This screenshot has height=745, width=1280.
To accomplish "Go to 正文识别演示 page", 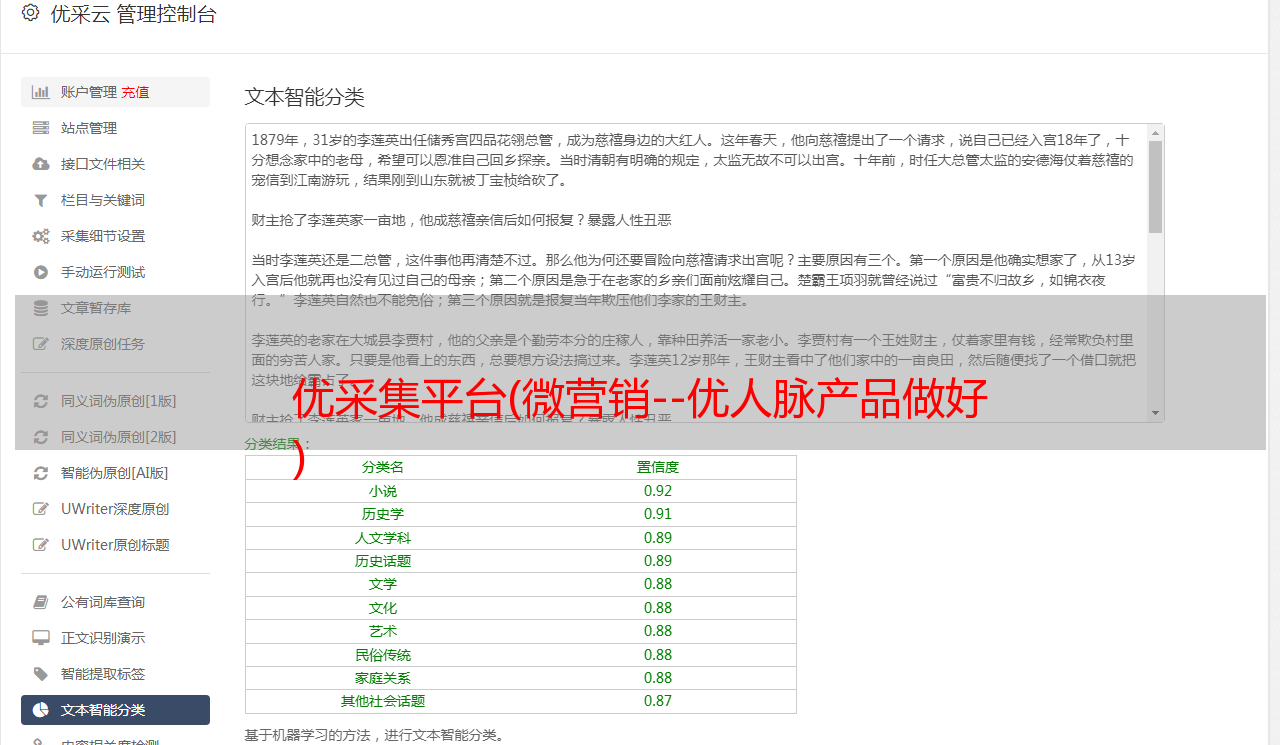I will pos(115,638).
